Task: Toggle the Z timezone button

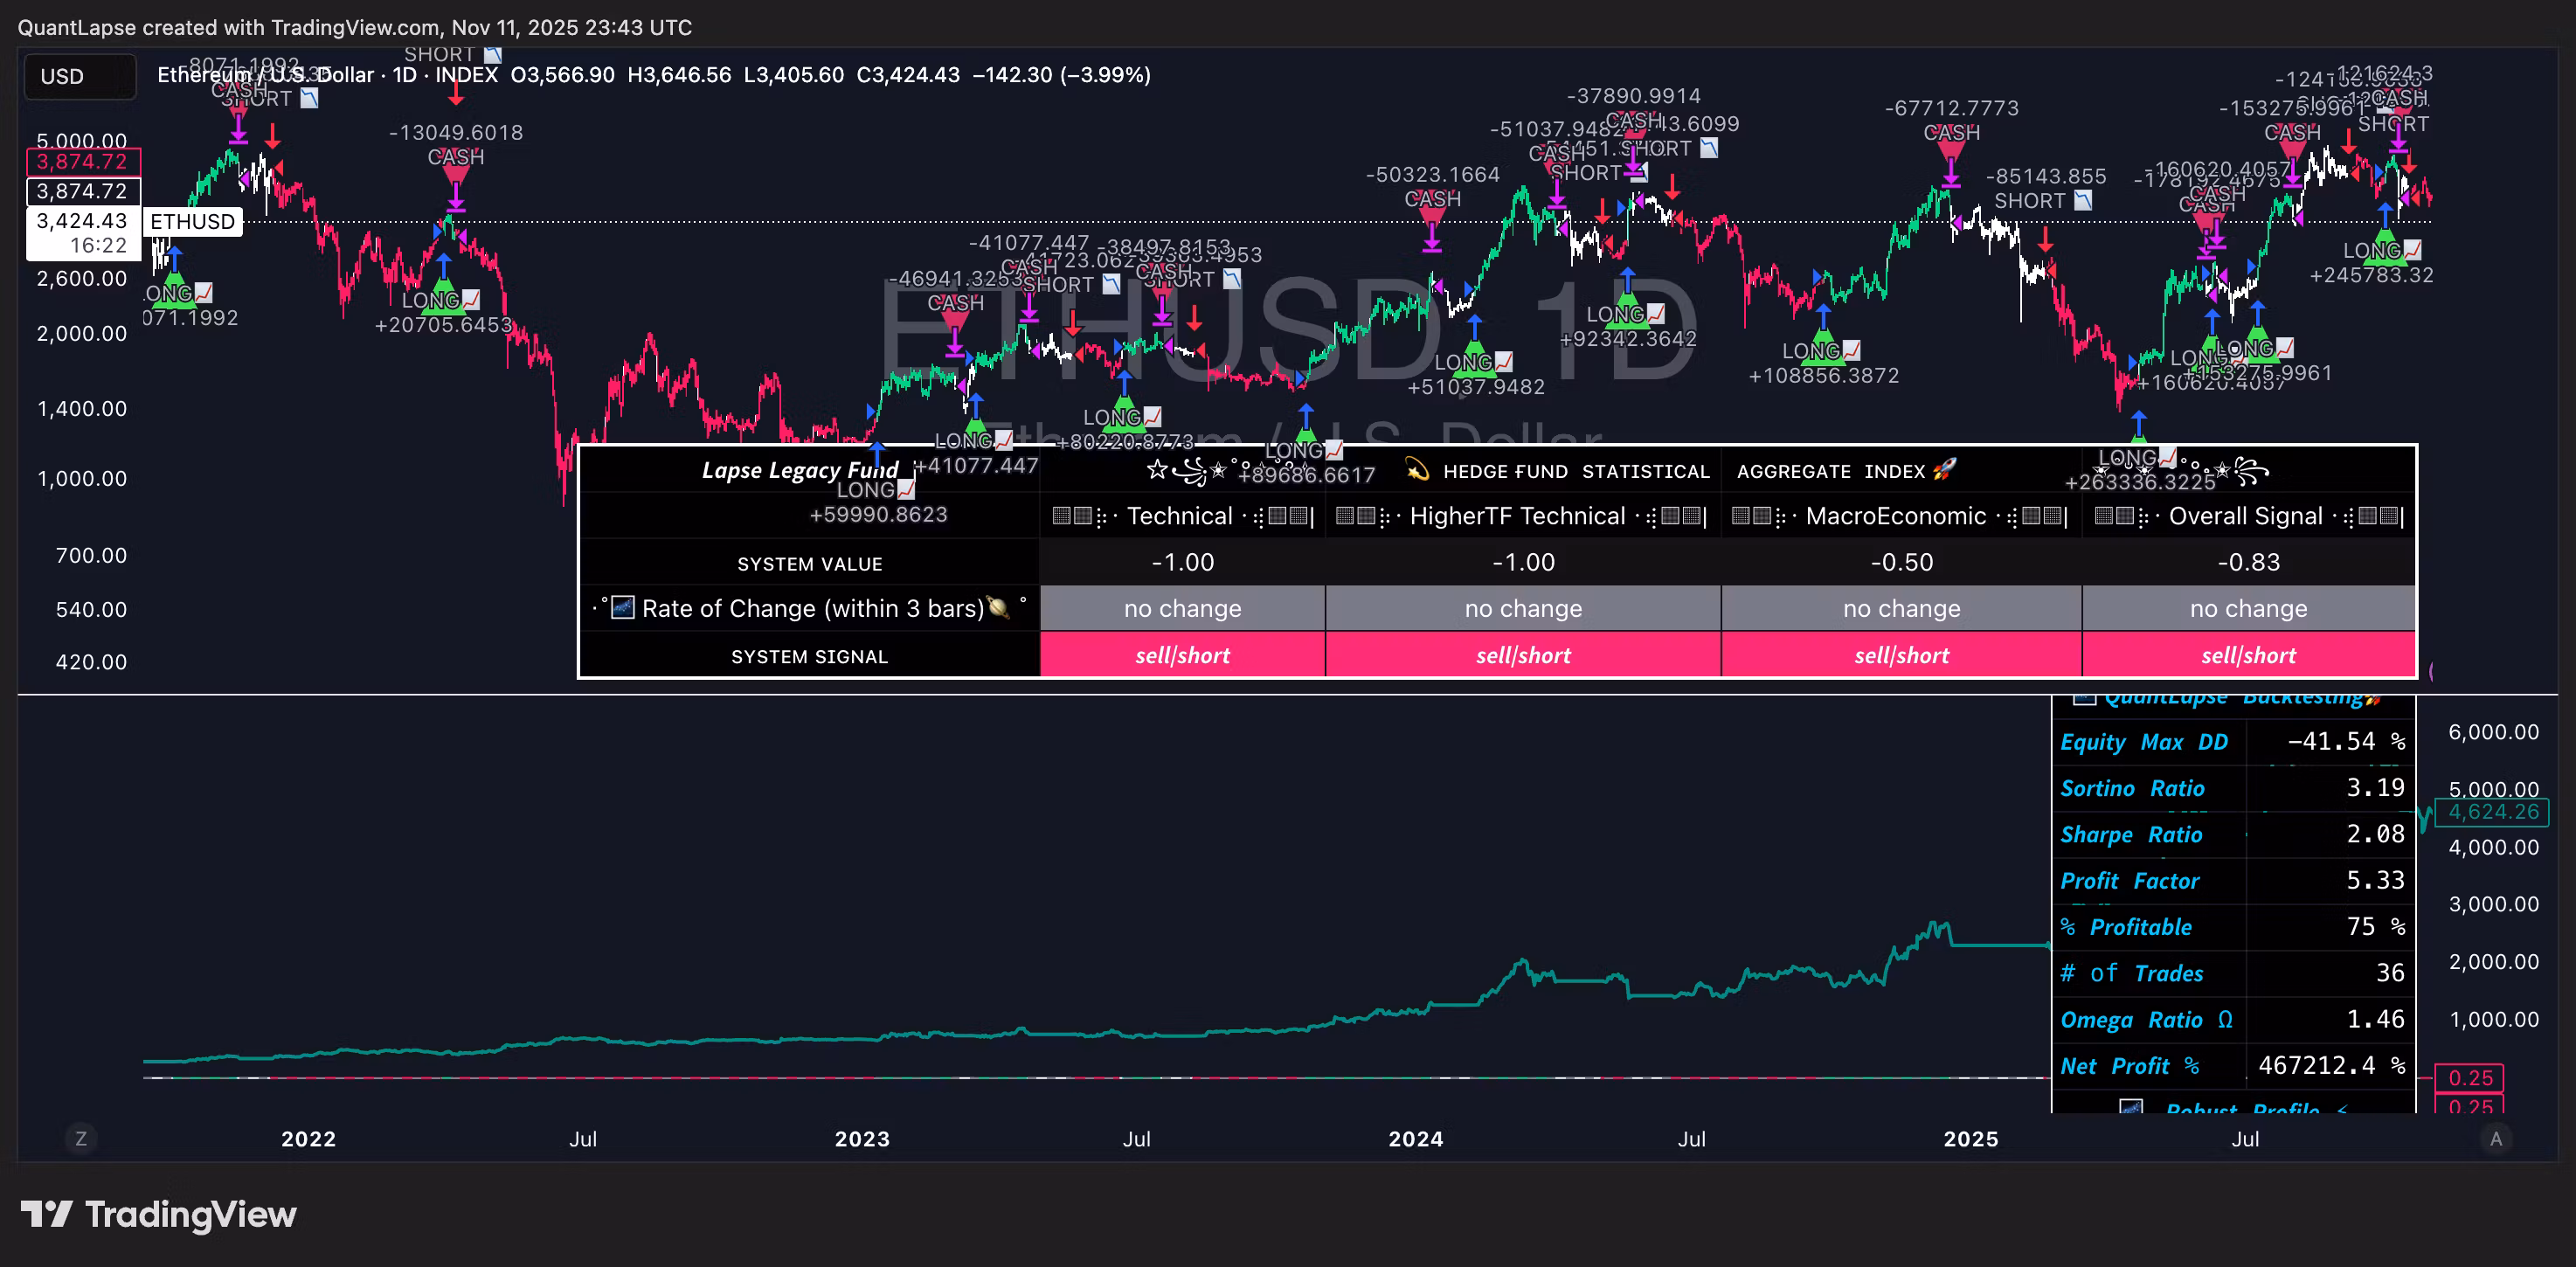Action: pos(81,1139)
